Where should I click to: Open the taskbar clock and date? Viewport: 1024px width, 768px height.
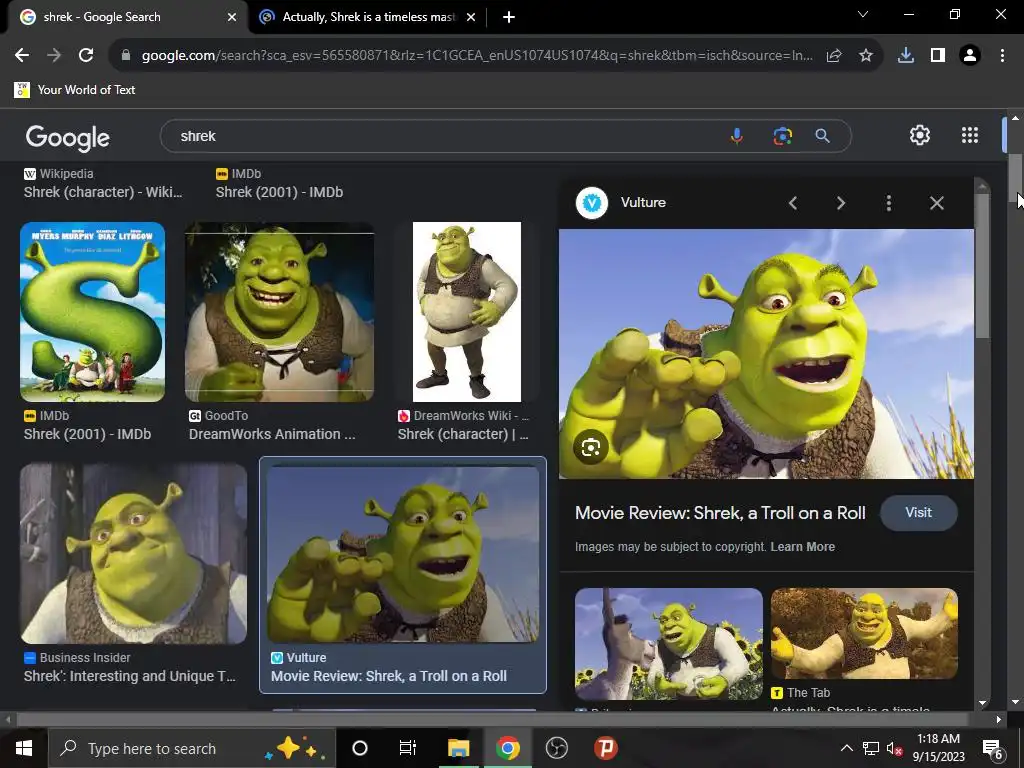pyautogui.click(x=938, y=748)
